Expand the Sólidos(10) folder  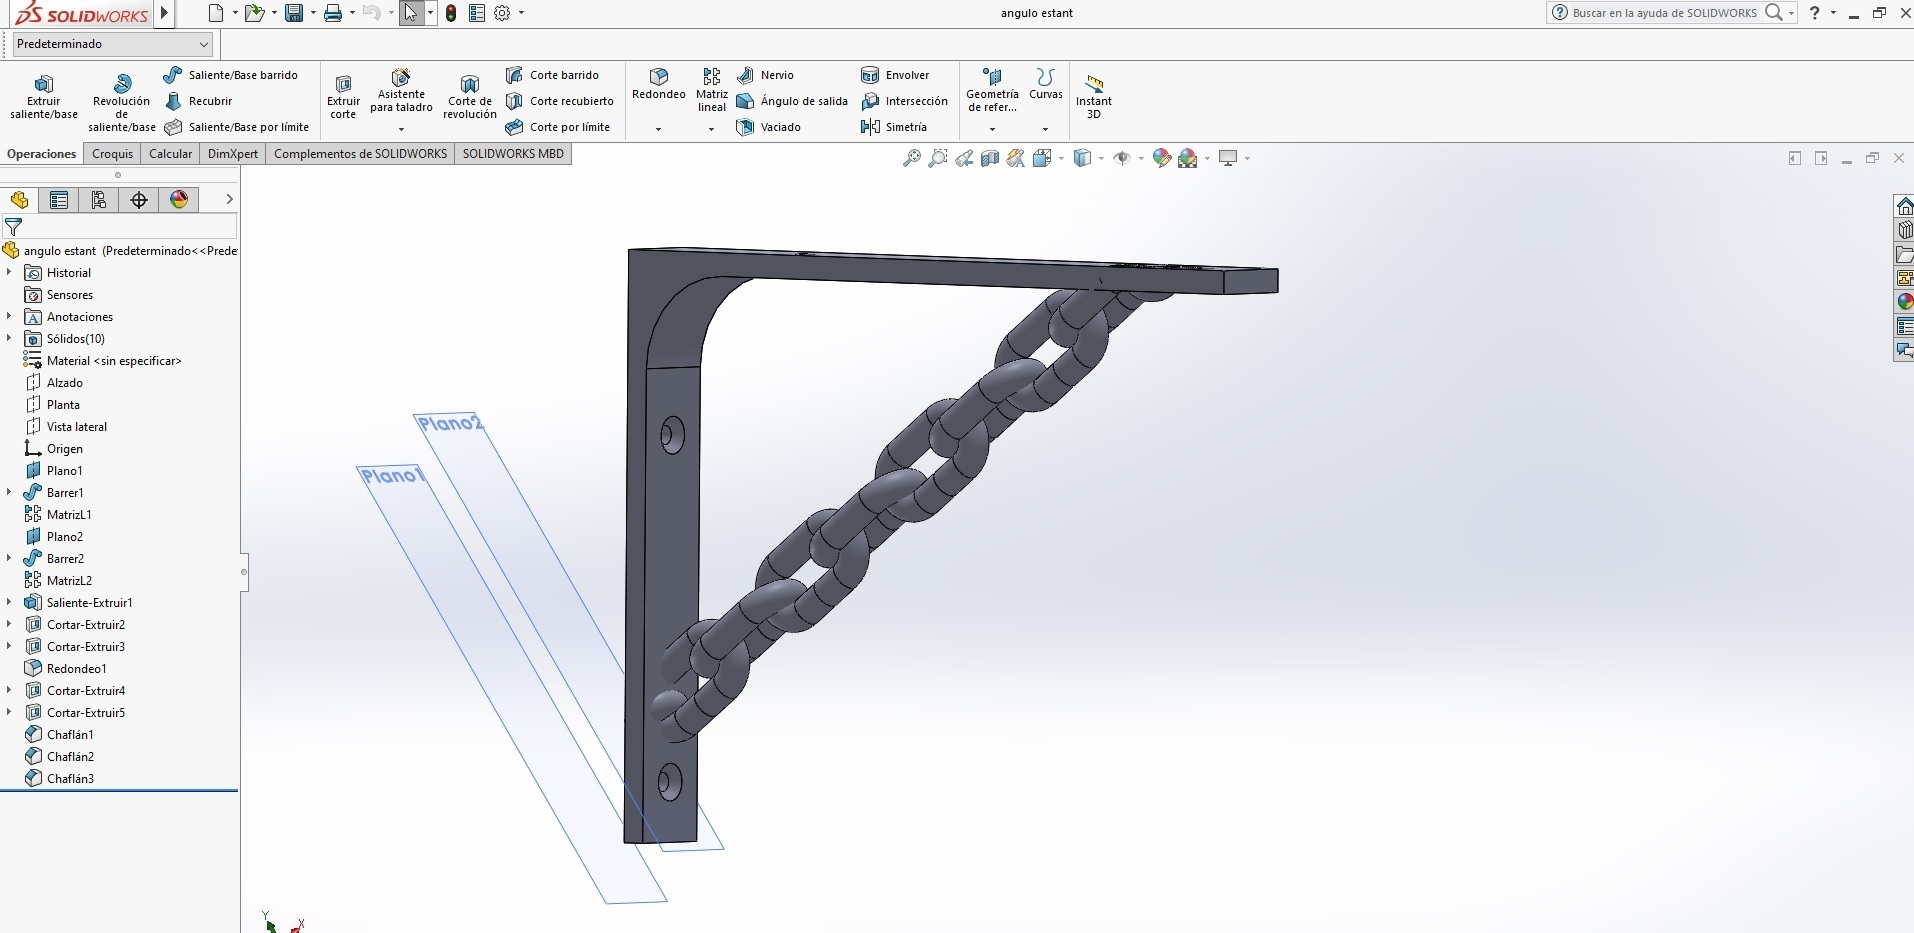click(9, 339)
